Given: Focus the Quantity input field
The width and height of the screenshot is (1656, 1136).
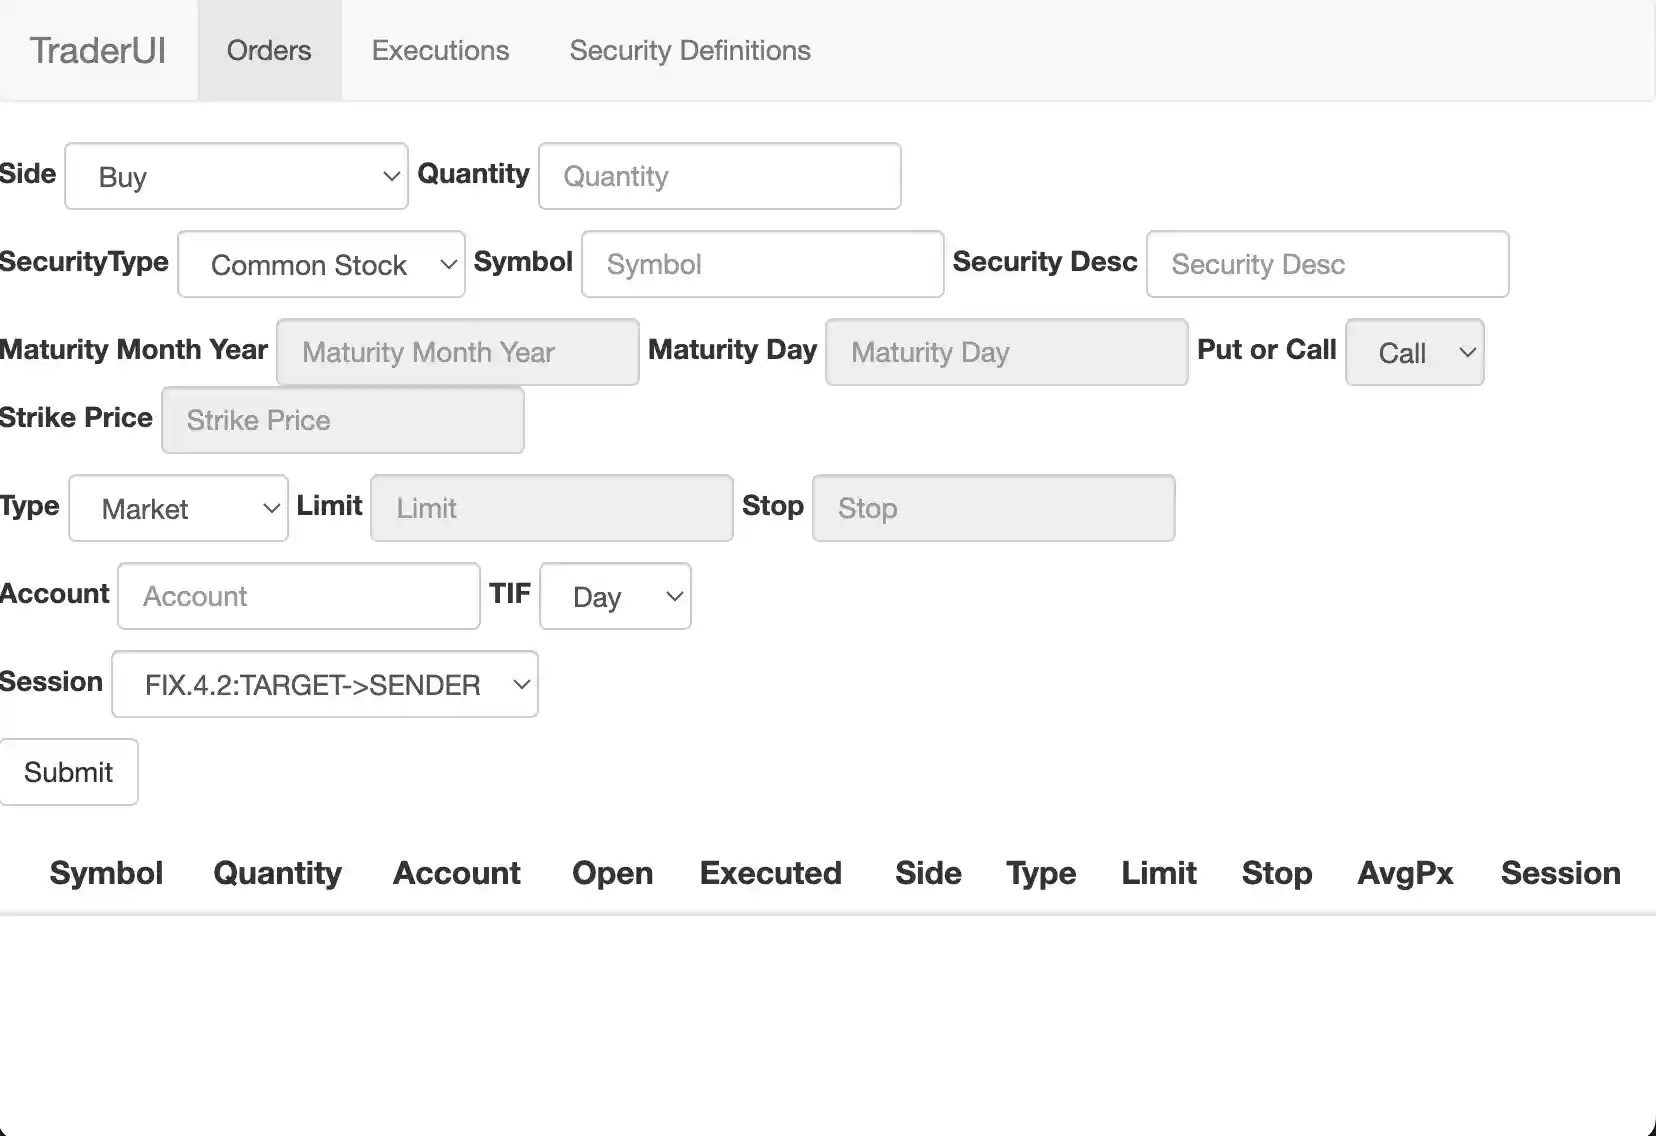Looking at the screenshot, I should tap(719, 176).
